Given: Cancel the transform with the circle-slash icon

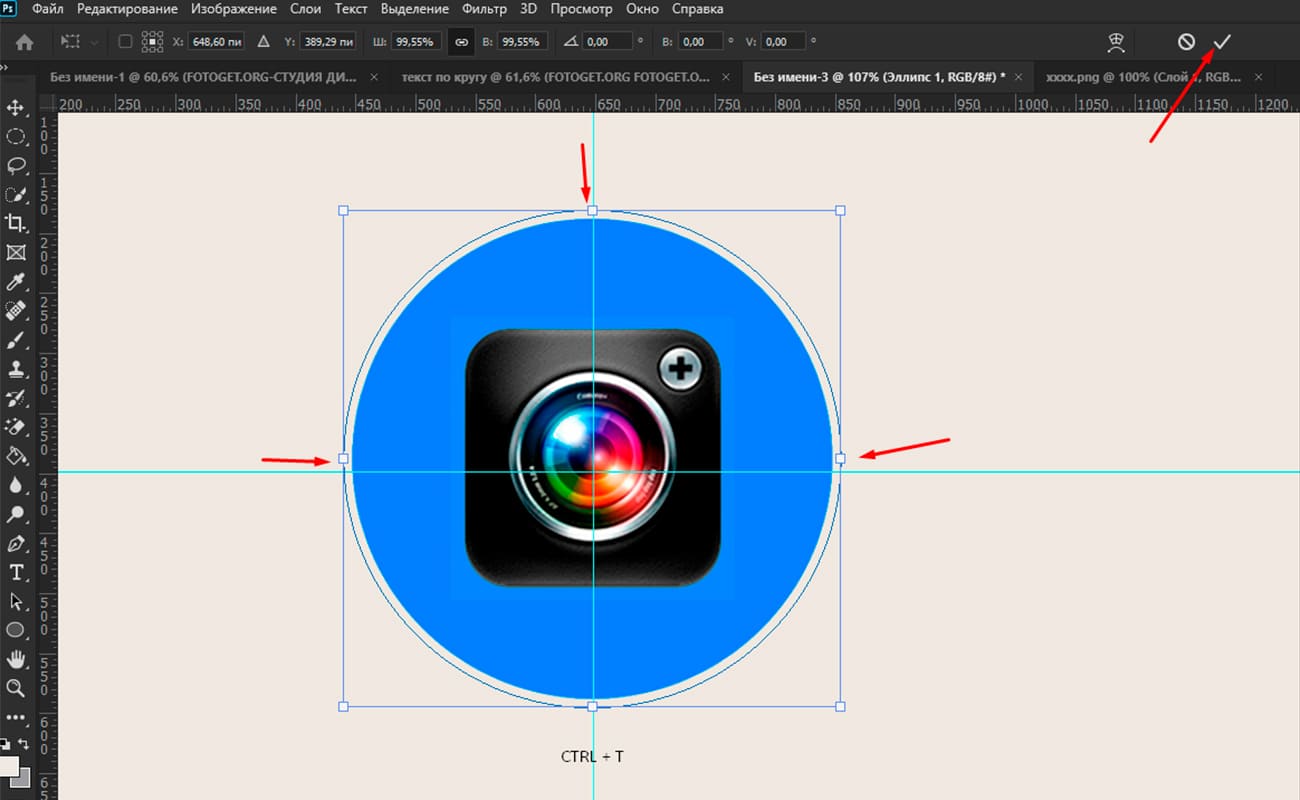Looking at the screenshot, I should click(x=1186, y=42).
